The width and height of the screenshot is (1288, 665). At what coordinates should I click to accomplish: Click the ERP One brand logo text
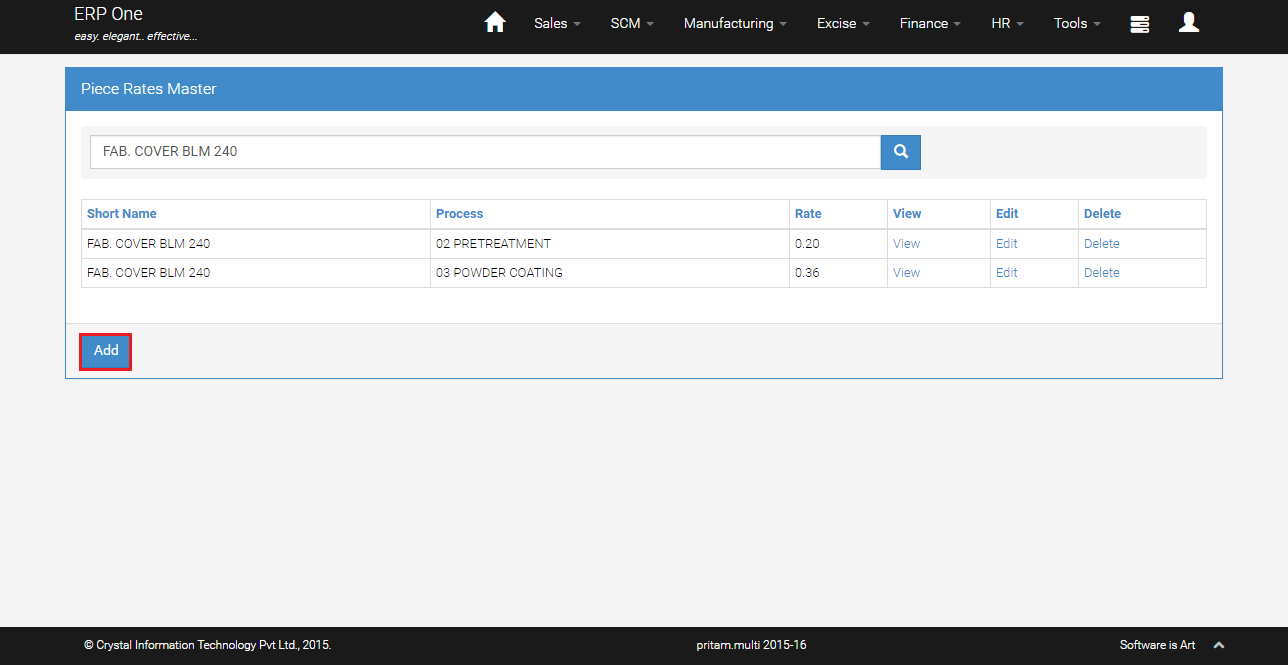click(108, 14)
